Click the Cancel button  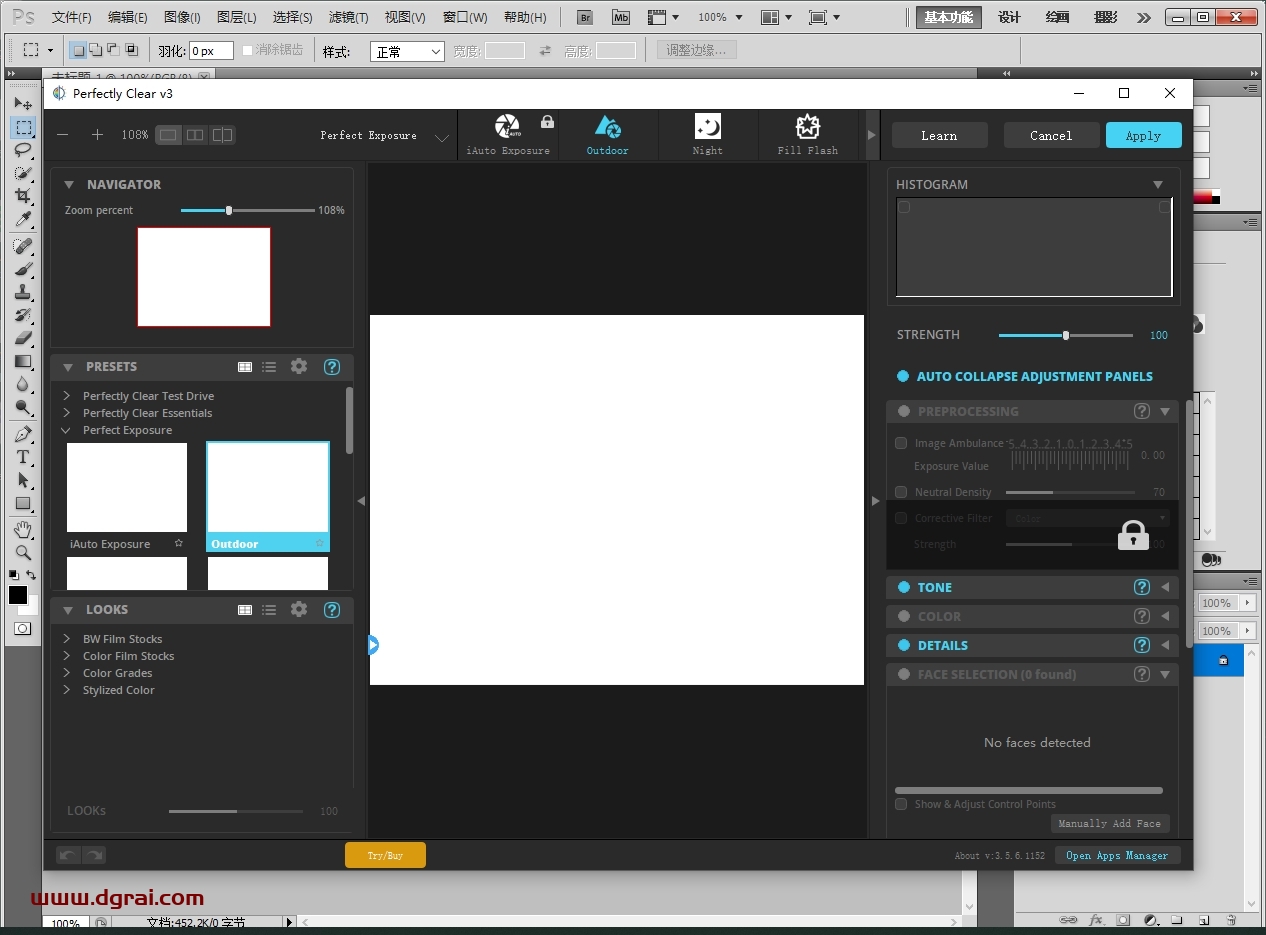1051,135
